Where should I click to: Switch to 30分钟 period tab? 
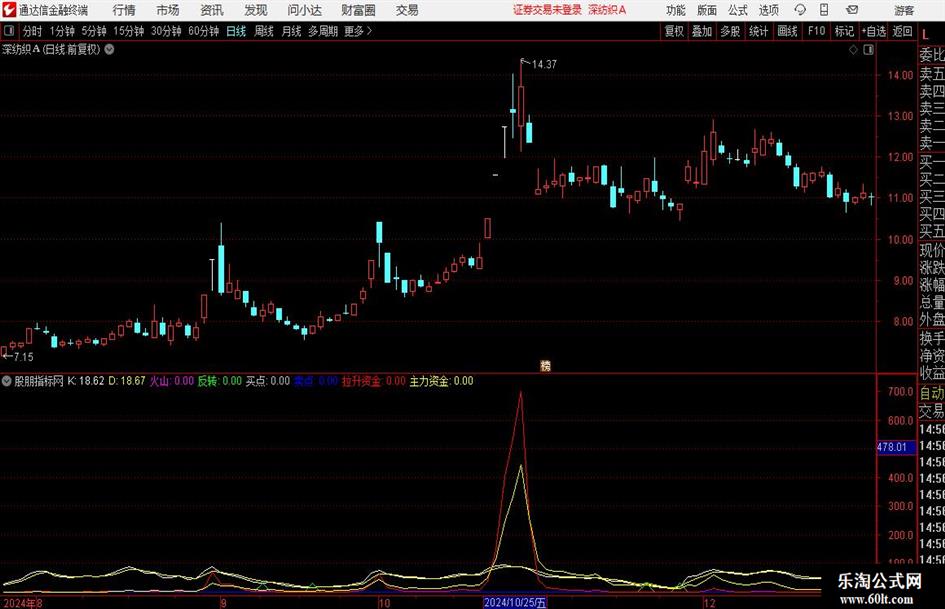(166, 31)
